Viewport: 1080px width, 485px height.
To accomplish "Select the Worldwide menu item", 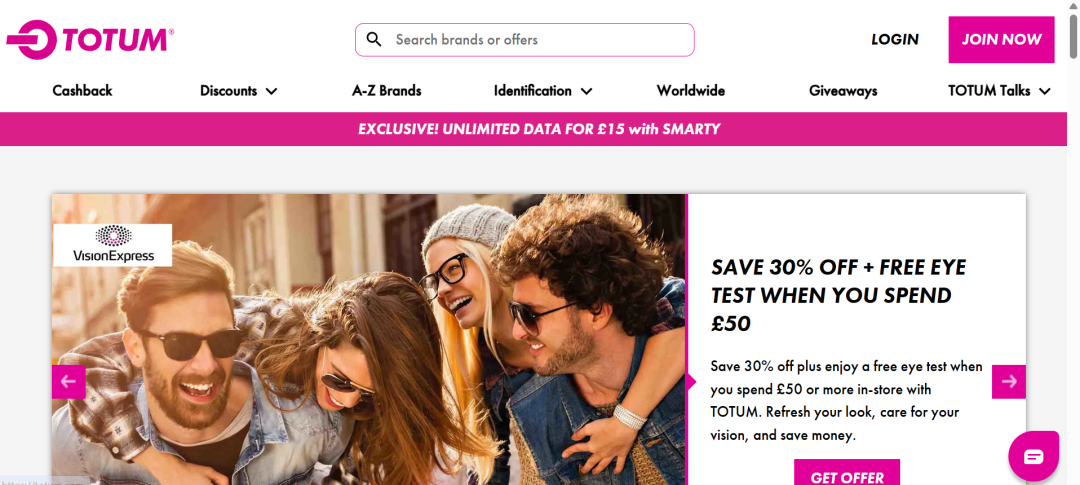I will (691, 91).
